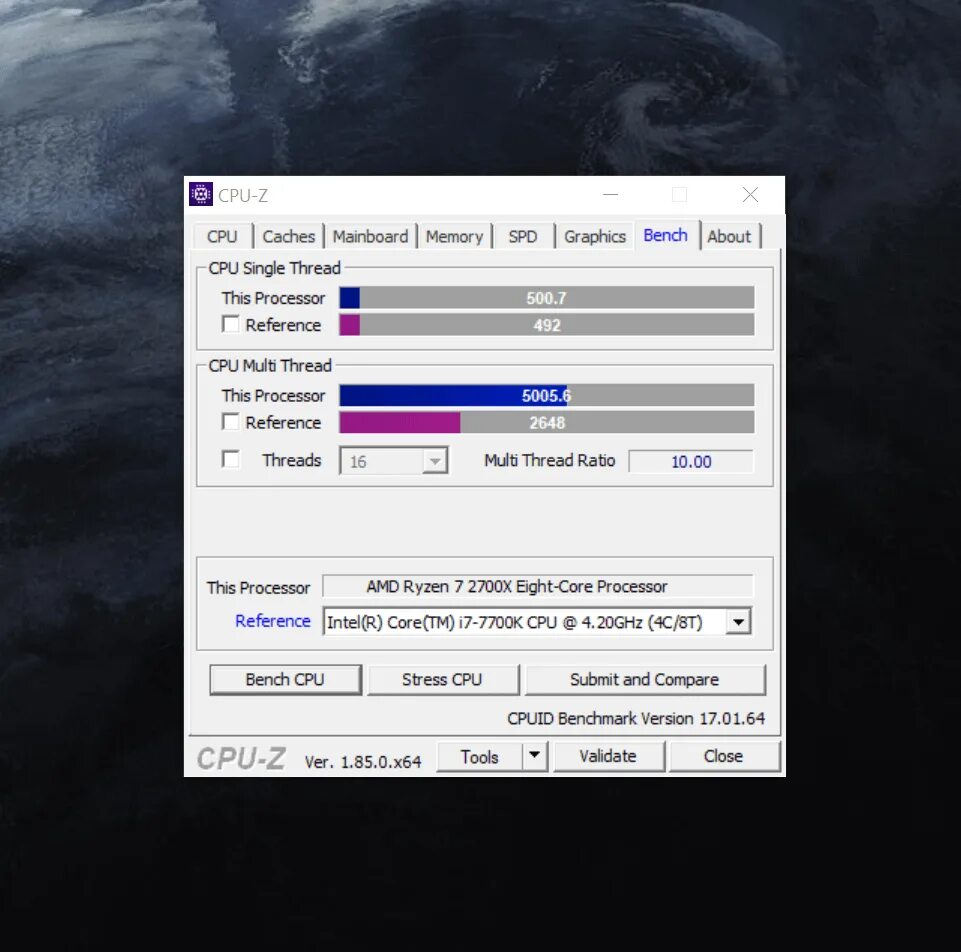Open the CPU tab
961x952 pixels.
[222, 237]
